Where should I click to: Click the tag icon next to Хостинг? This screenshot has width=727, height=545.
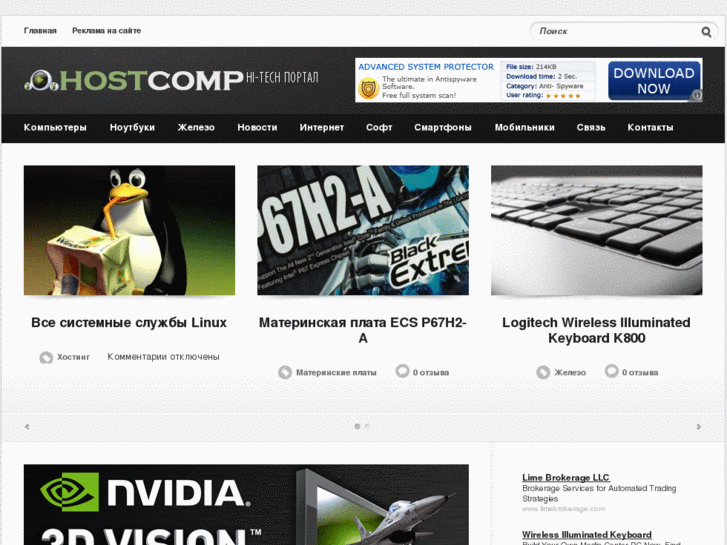pos(46,357)
